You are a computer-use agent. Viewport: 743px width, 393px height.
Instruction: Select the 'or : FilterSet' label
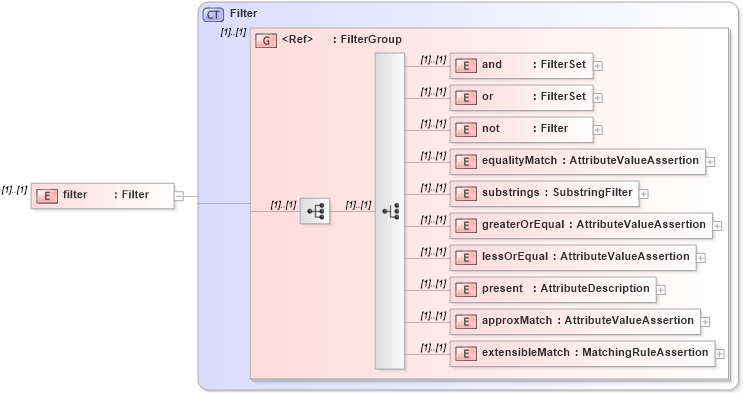tap(534, 96)
